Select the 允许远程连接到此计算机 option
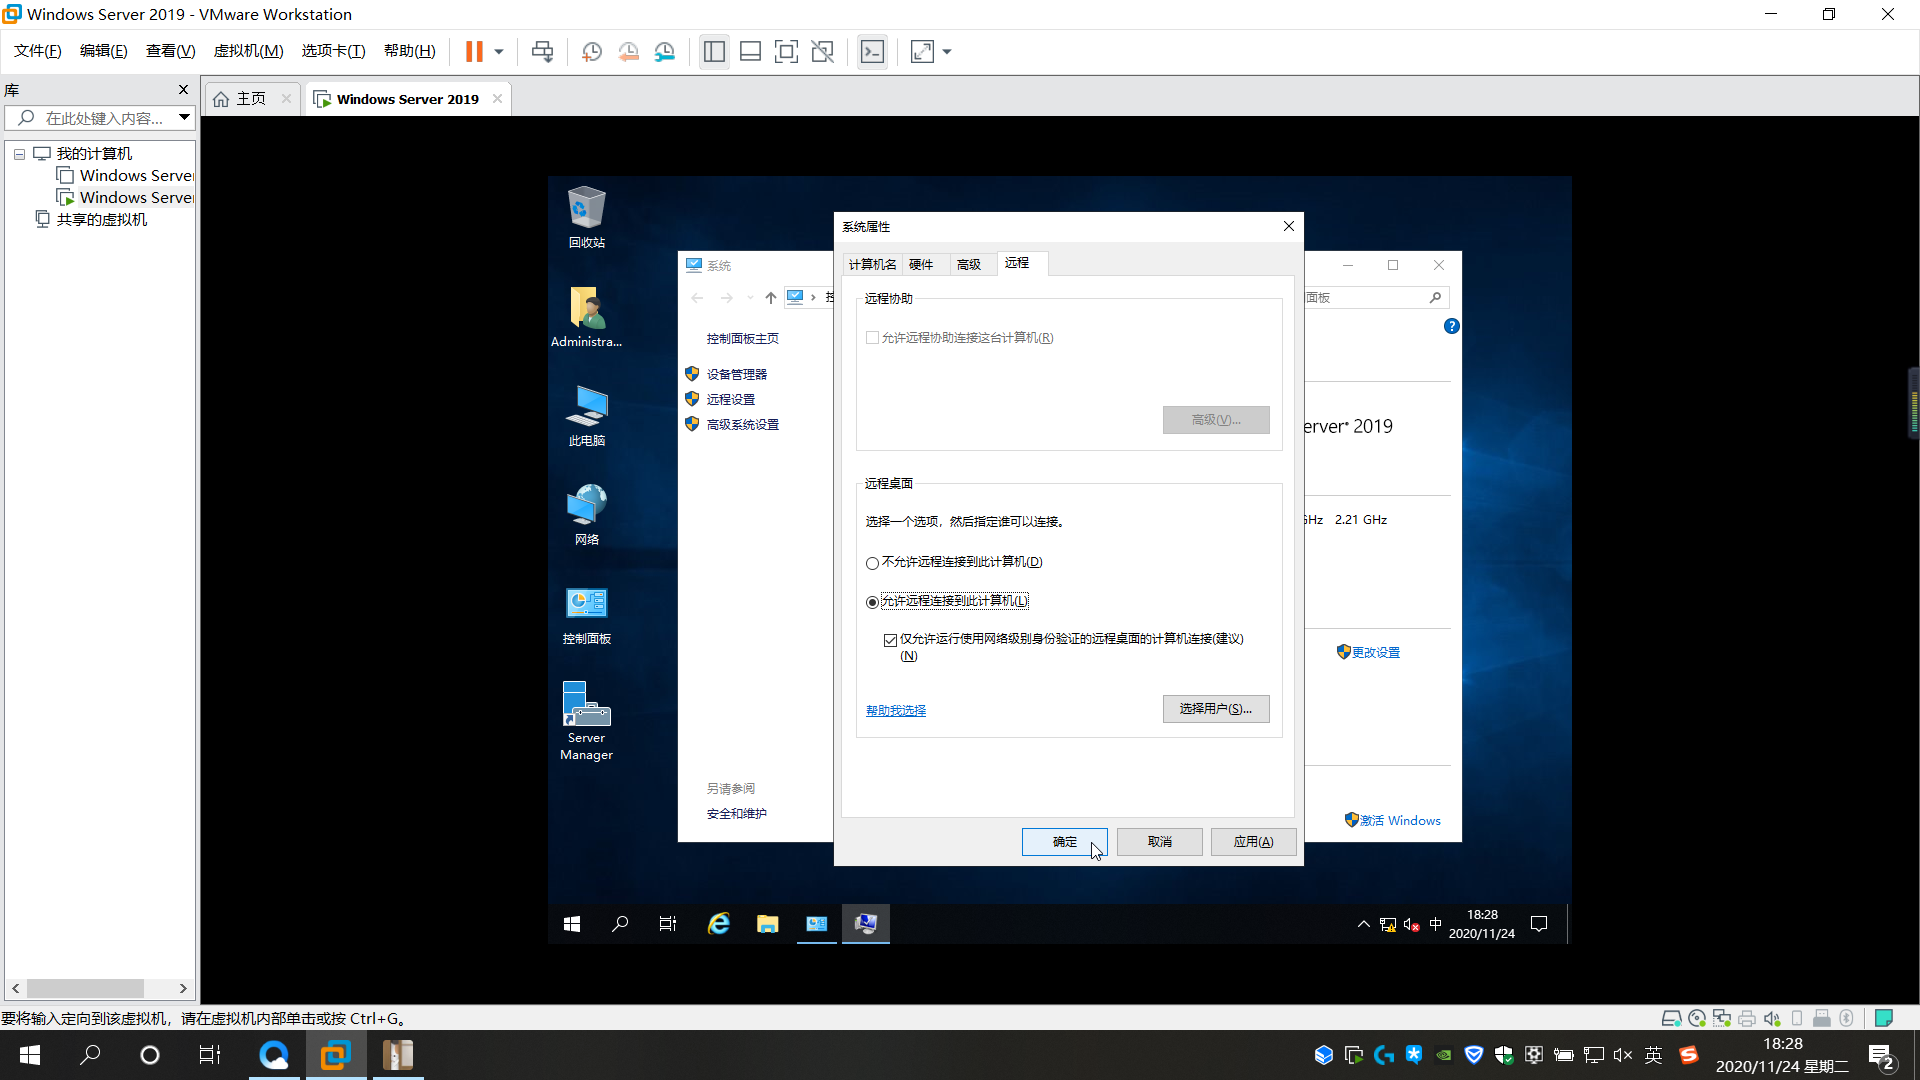The image size is (1920, 1080). pyautogui.click(x=872, y=602)
